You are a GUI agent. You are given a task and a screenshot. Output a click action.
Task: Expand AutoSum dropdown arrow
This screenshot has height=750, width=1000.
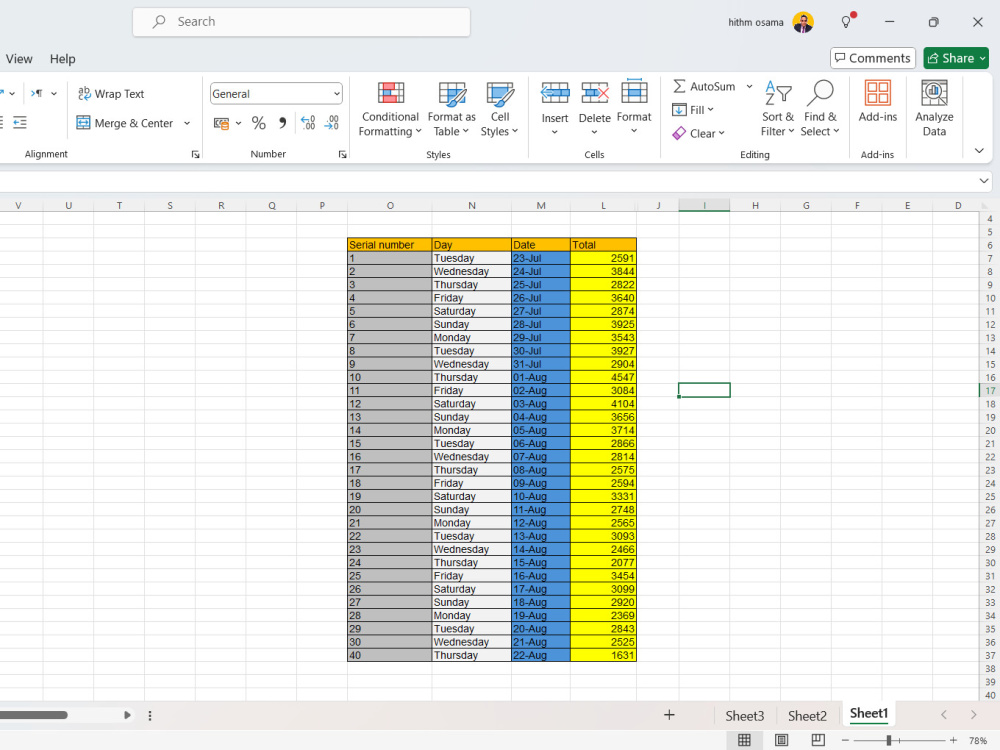click(x=749, y=86)
